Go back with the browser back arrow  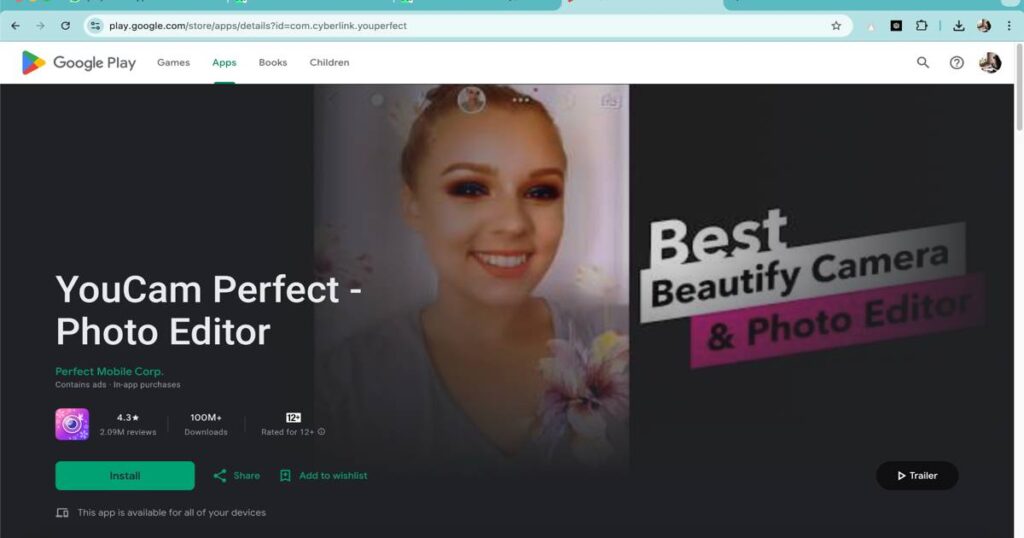[16, 25]
